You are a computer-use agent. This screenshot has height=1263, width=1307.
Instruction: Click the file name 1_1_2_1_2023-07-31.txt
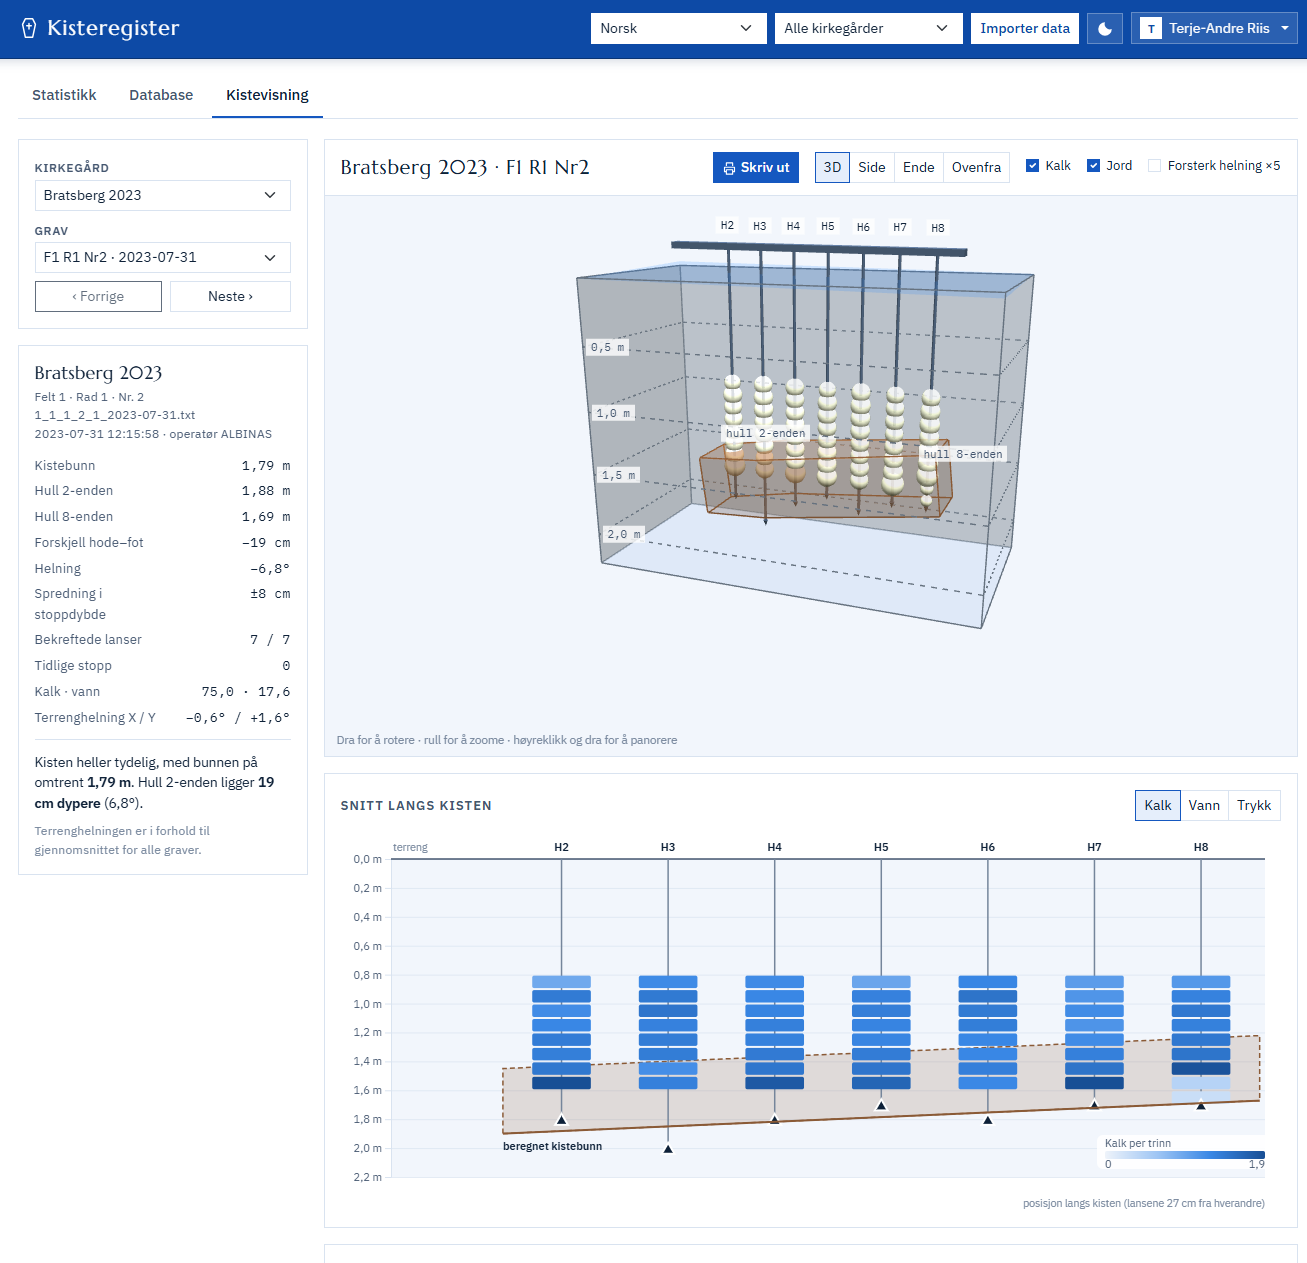(x=115, y=415)
